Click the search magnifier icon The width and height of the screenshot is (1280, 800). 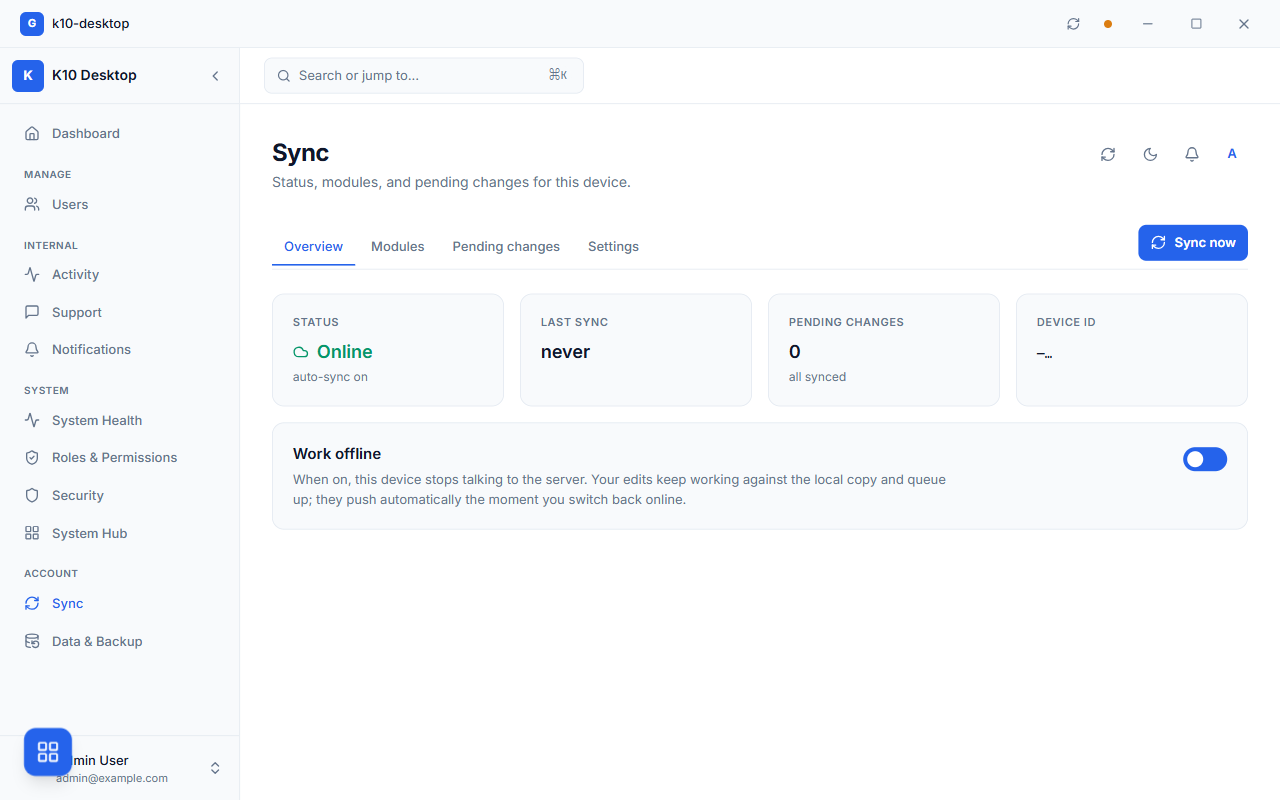[284, 76]
